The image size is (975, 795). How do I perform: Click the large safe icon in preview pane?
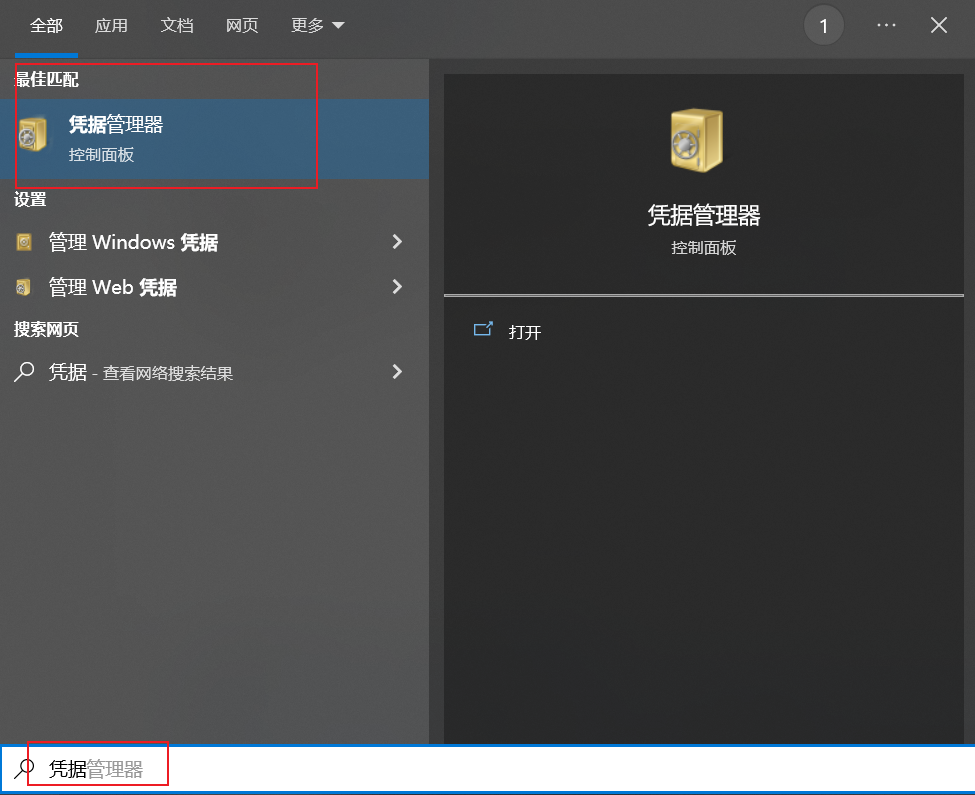pyautogui.click(x=696, y=140)
